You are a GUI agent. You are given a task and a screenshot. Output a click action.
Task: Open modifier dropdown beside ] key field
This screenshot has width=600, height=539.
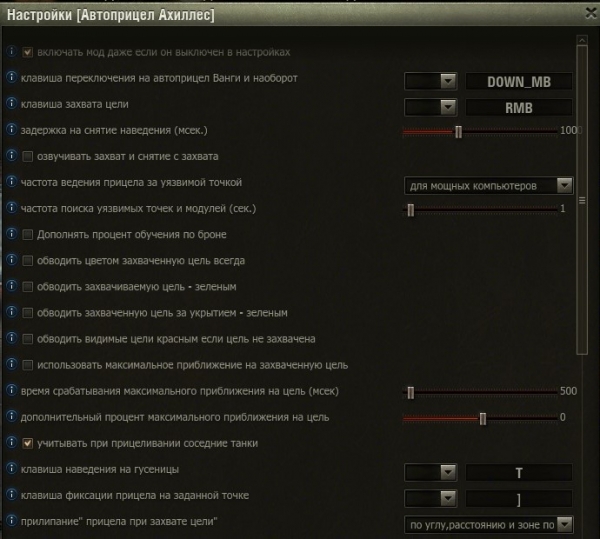click(431, 498)
